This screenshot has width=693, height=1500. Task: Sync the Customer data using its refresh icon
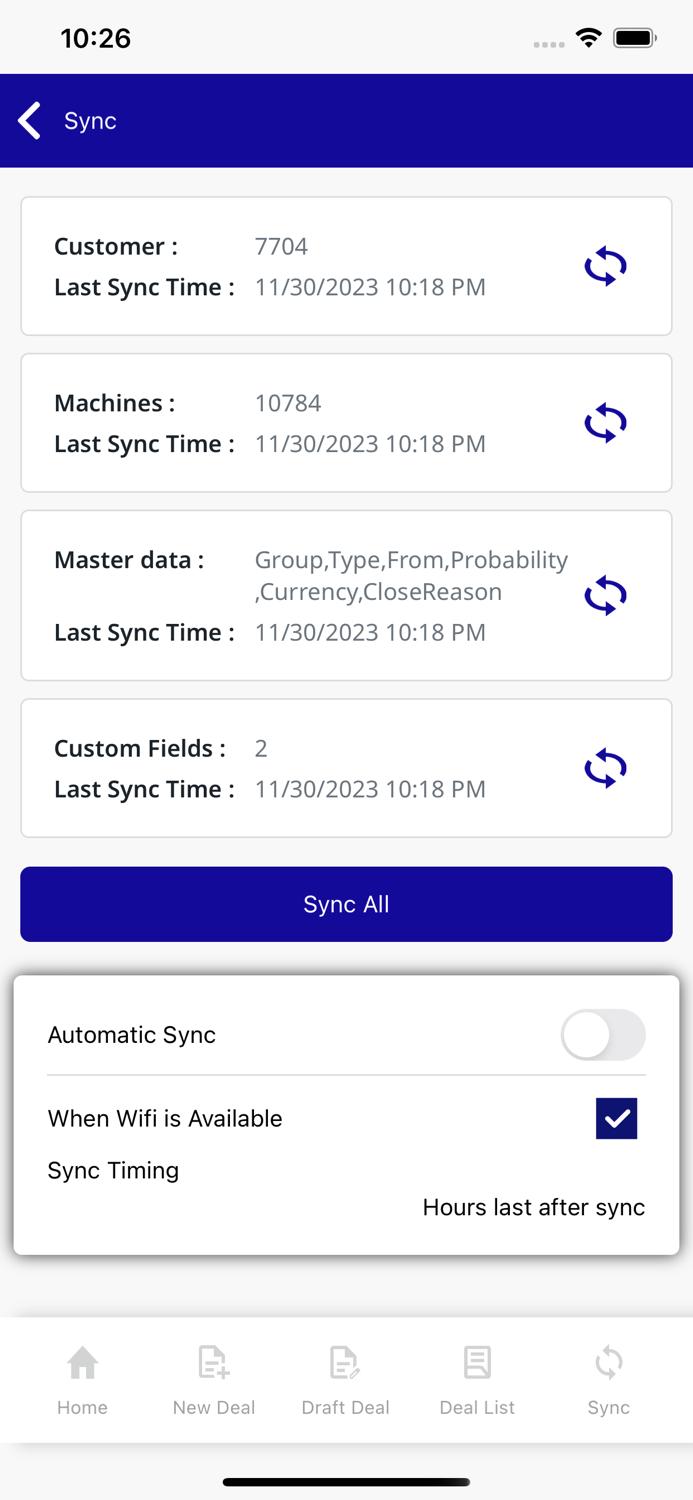point(604,266)
